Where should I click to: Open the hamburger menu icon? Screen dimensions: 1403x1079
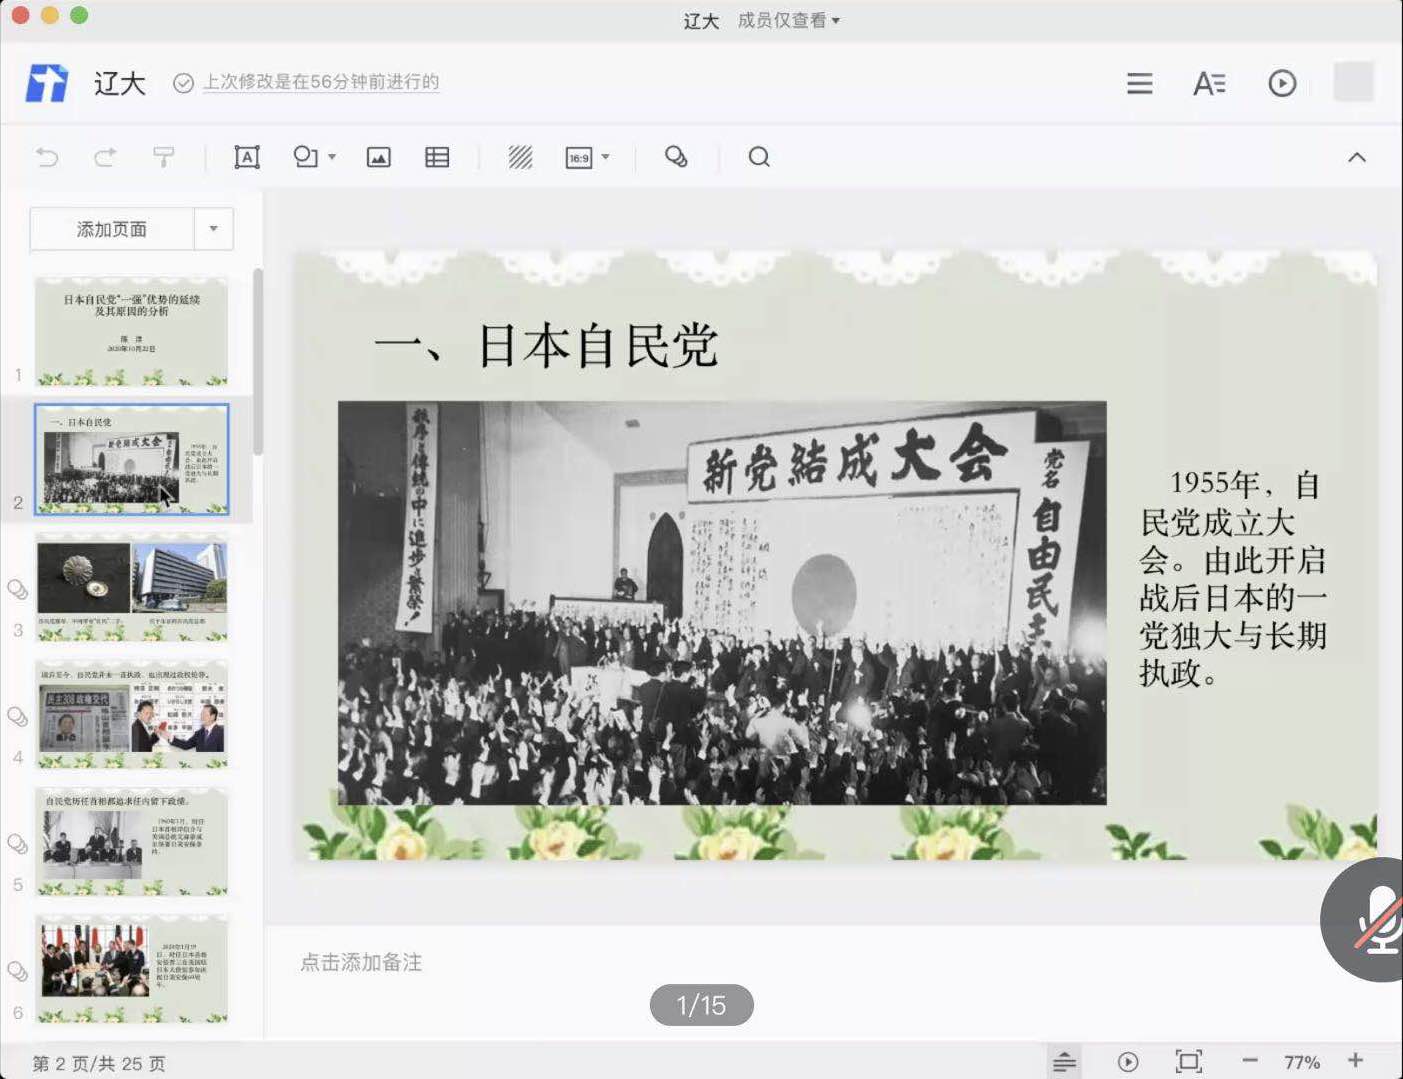(x=1139, y=84)
